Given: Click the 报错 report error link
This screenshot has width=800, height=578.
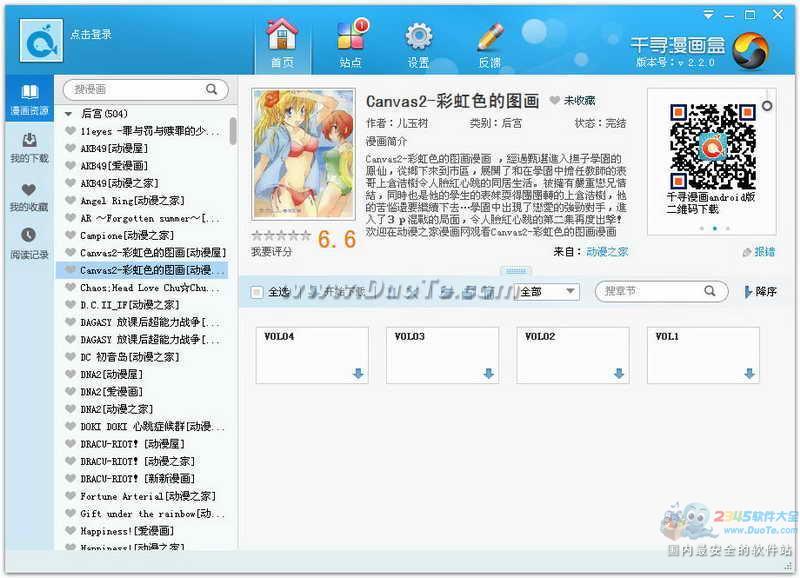Looking at the screenshot, I should coord(759,252).
